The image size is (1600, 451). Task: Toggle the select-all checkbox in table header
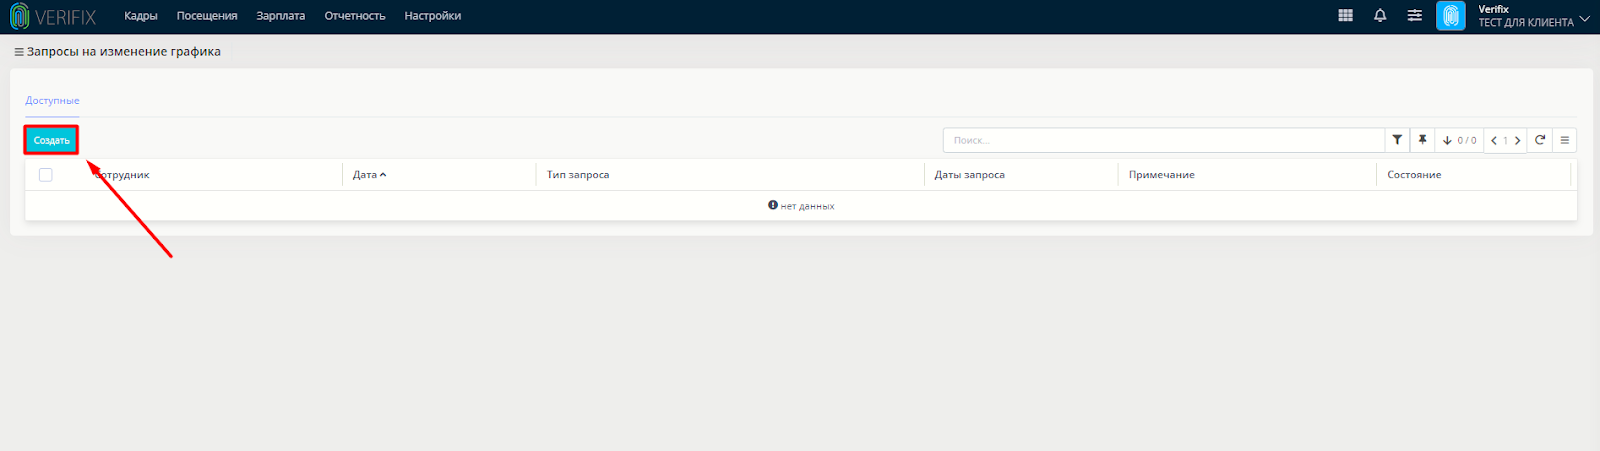coord(45,174)
